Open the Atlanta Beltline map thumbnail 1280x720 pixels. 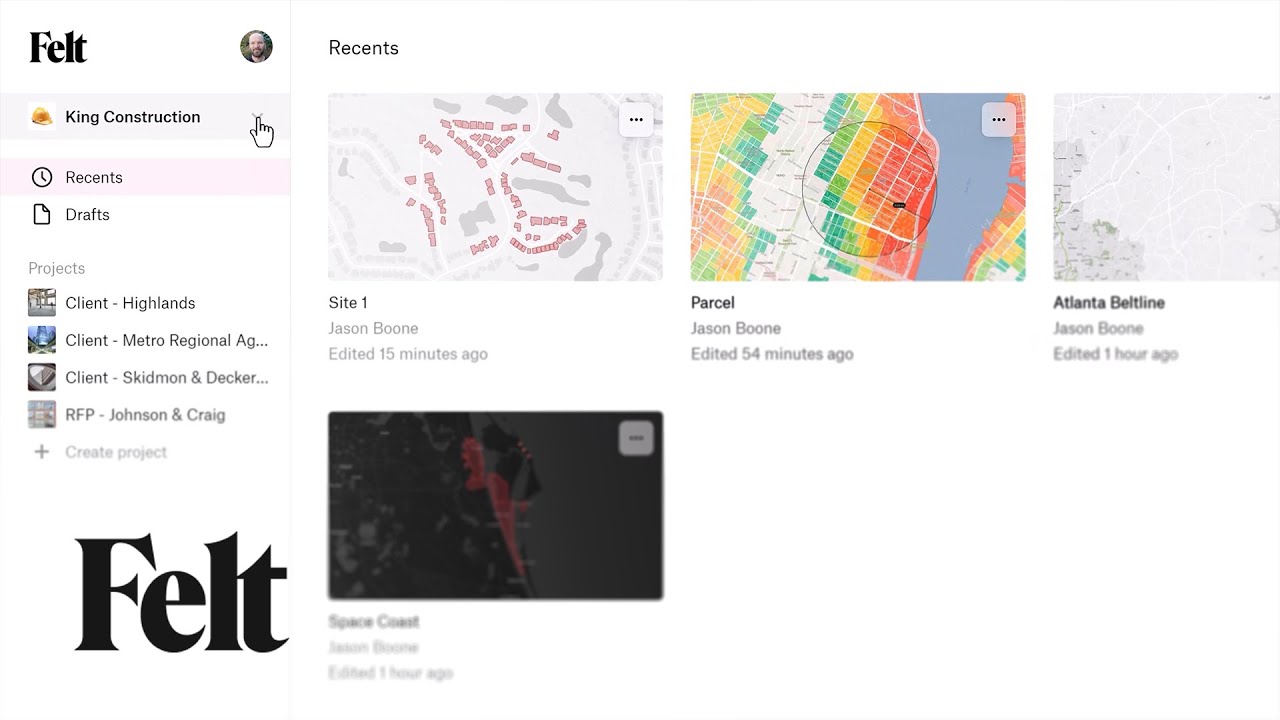point(1166,187)
